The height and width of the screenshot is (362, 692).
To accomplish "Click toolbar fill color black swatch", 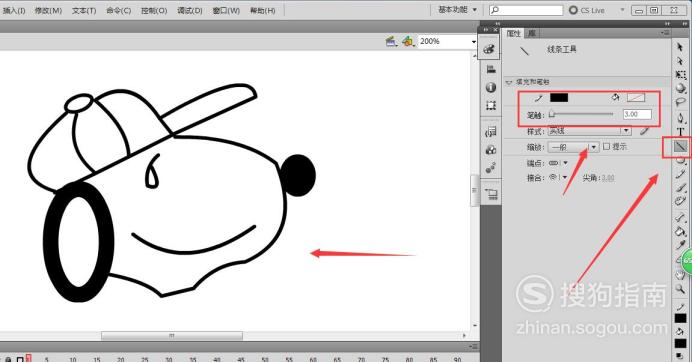I will pyautogui.click(x=681, y=343).
